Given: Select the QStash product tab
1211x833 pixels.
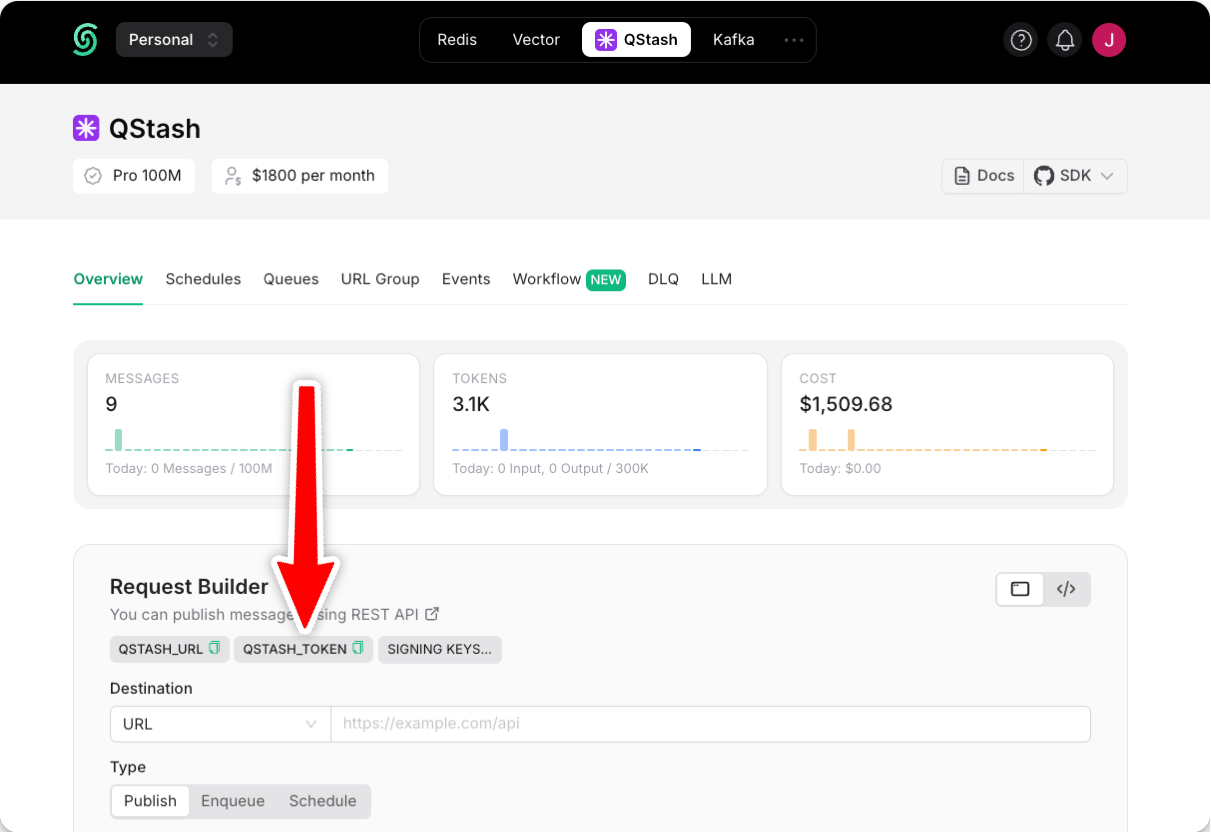Looking at the screenshot, I should (x=636, y=40).
